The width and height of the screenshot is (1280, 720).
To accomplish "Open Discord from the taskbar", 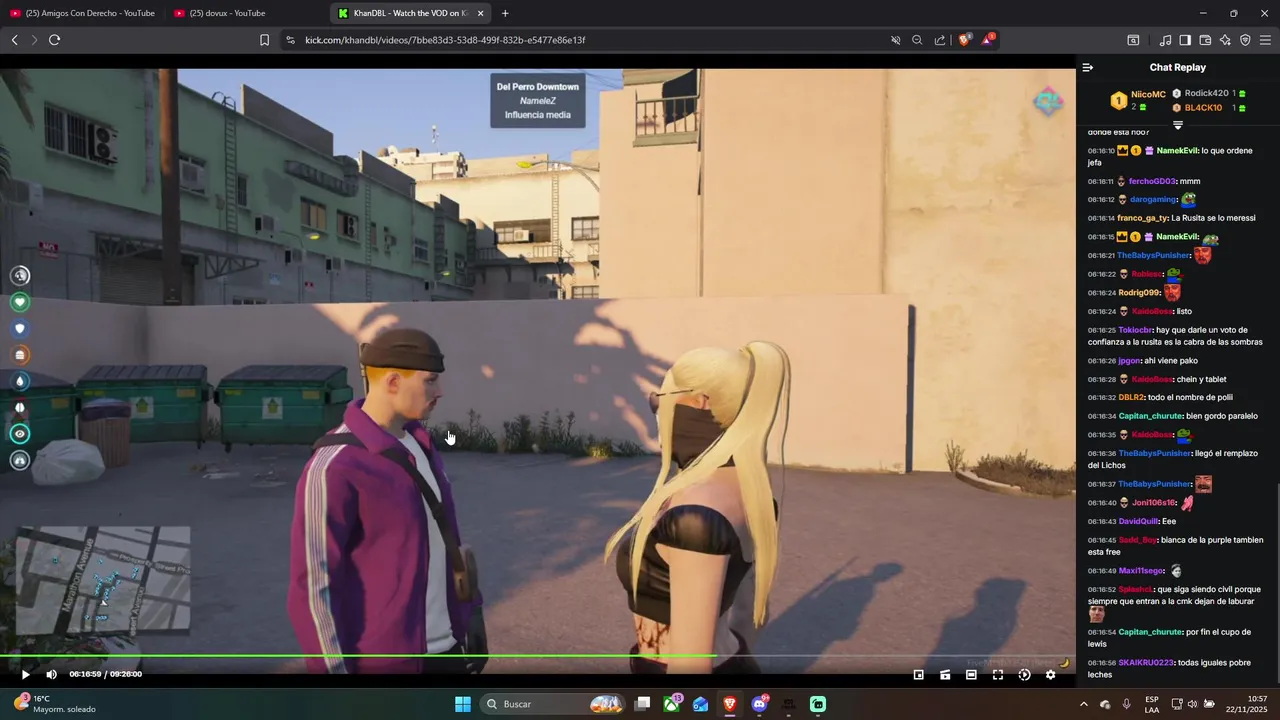I will point(760,704).
